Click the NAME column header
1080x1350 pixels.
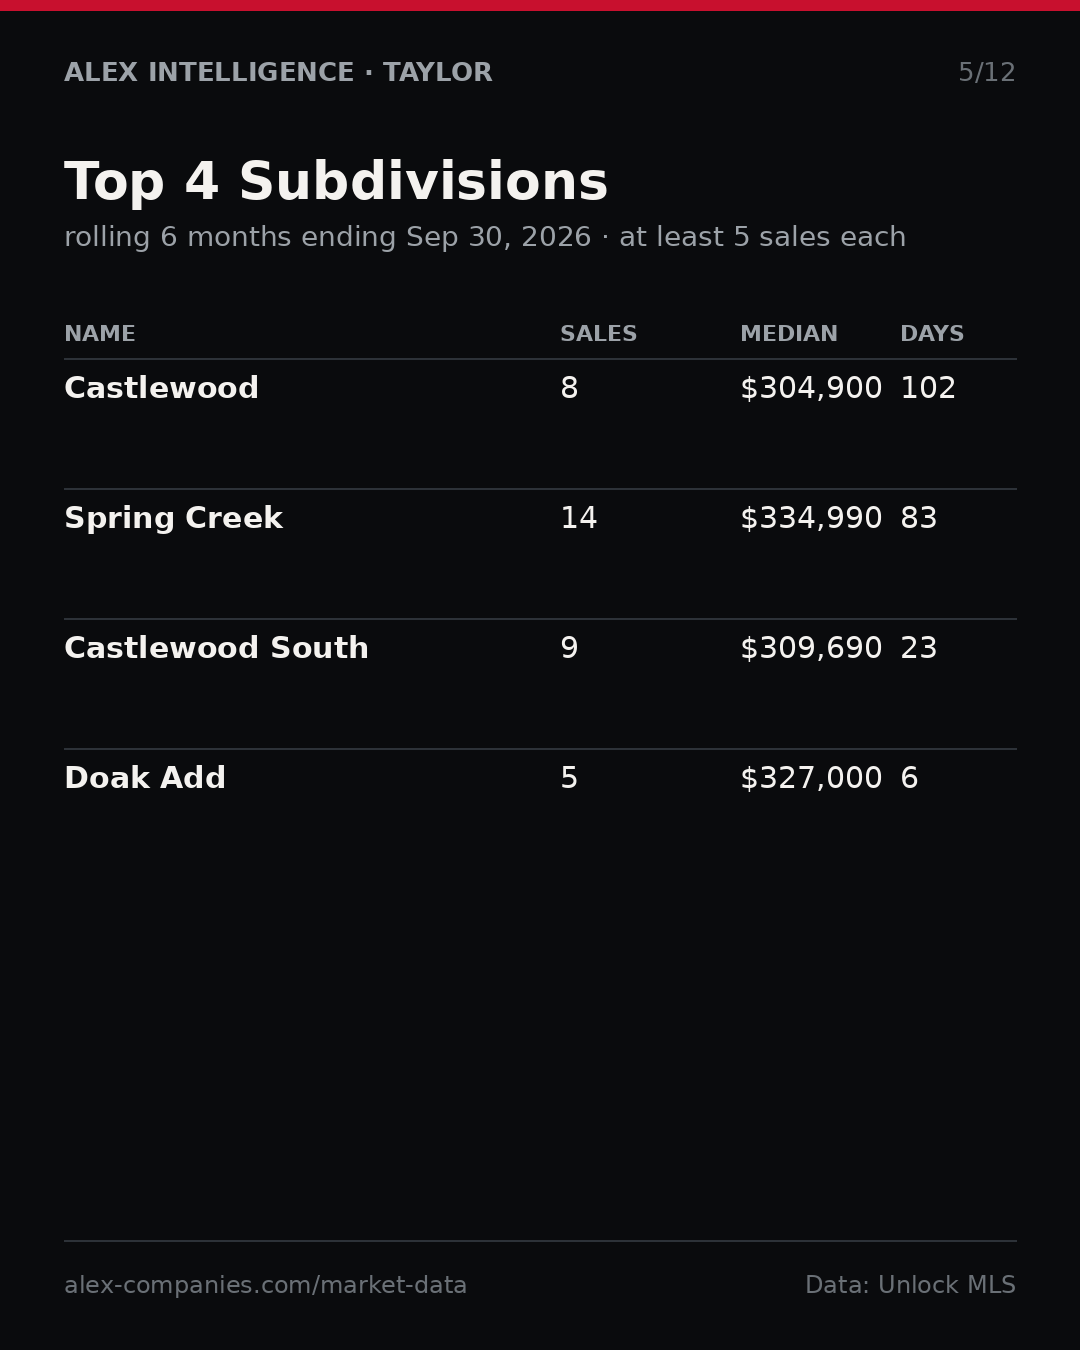coord(100,335)
